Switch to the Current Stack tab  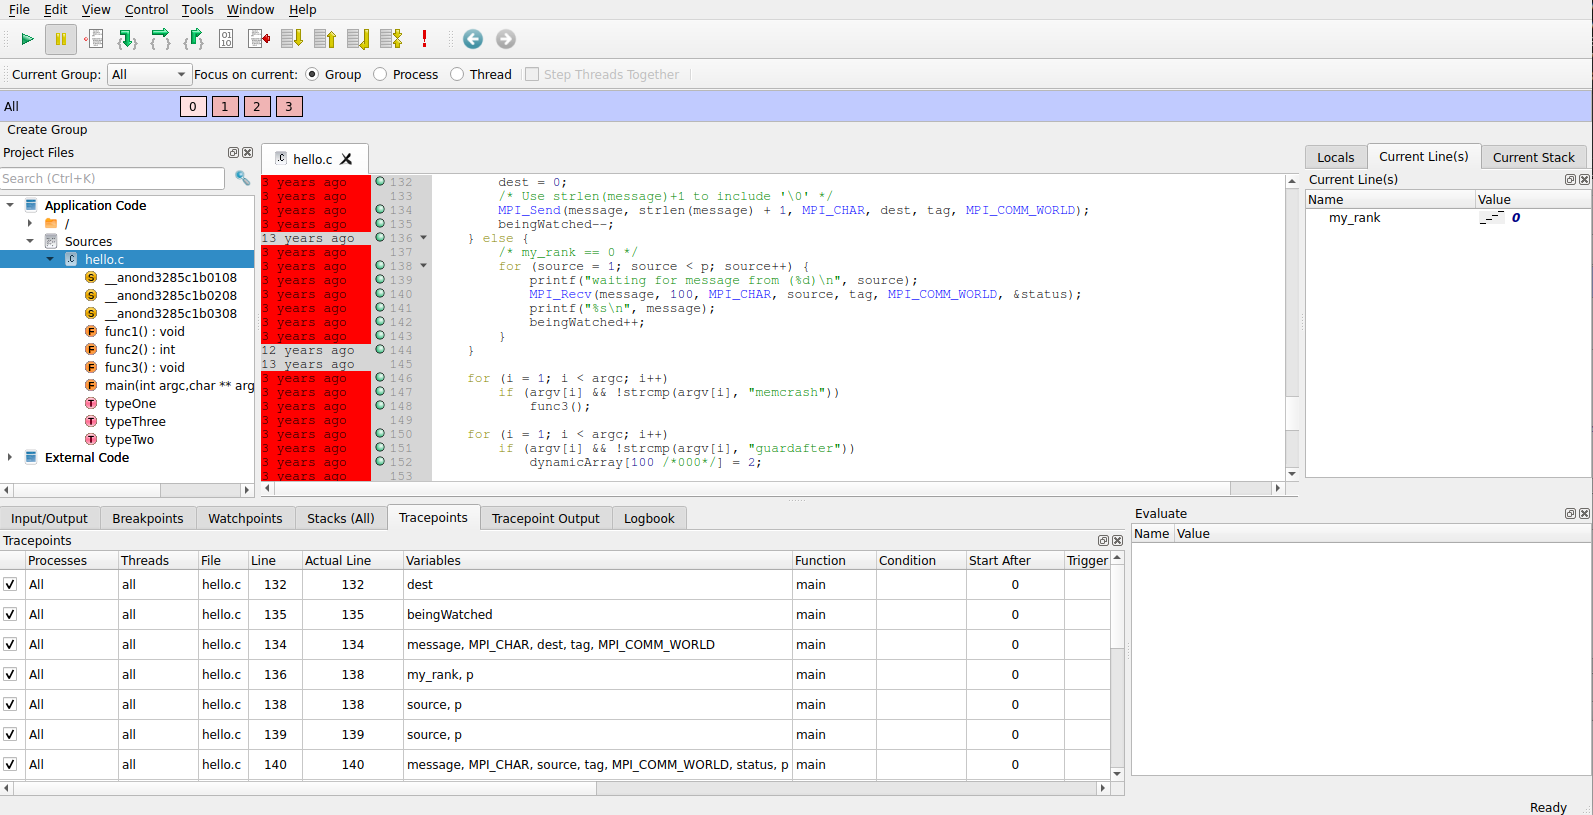coord(1533,157)
